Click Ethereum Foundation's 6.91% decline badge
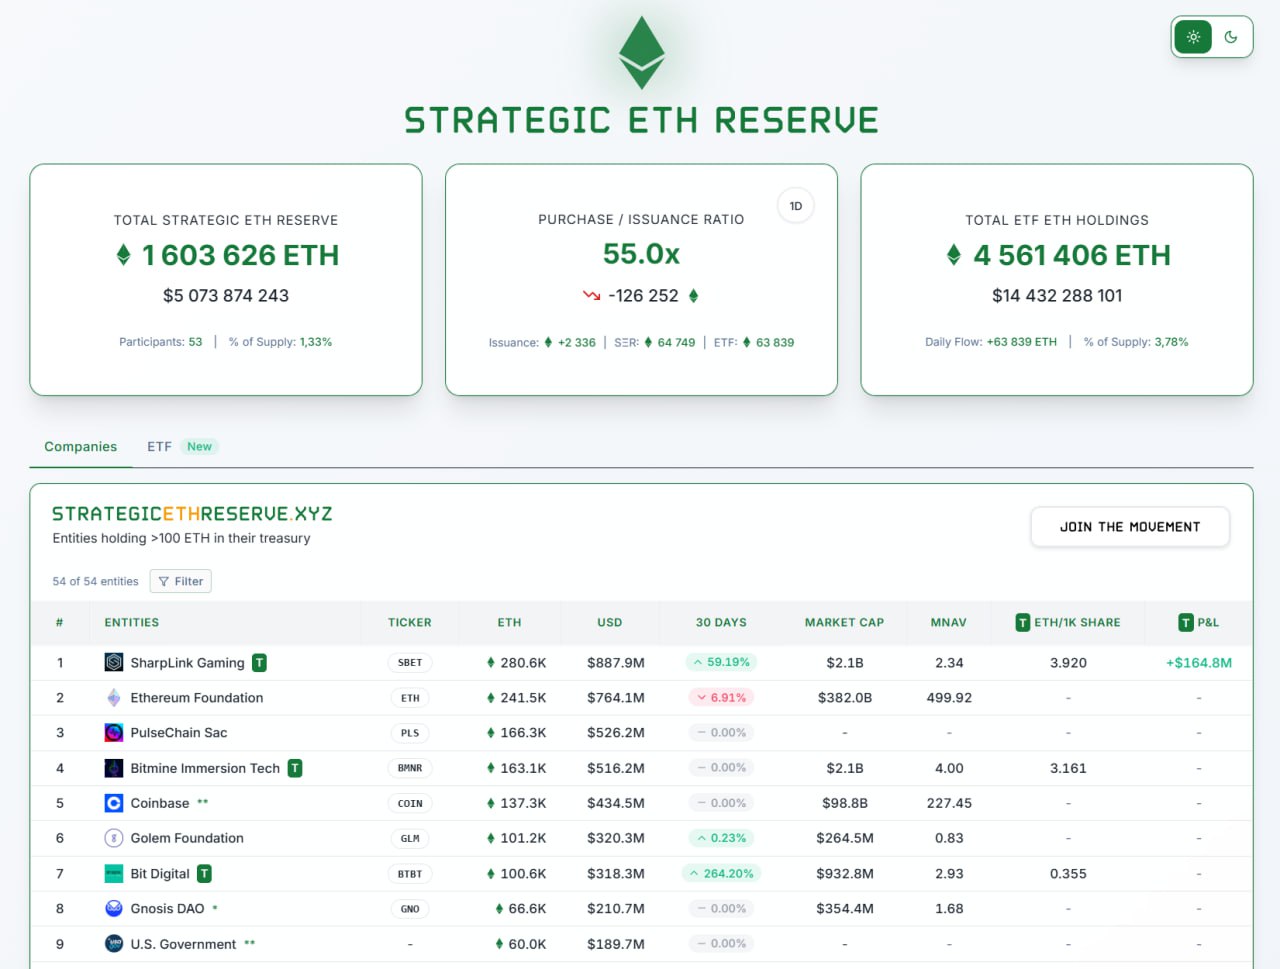Image resolution: width=1280 pixels, height=969 pixels. pos(721,697)
